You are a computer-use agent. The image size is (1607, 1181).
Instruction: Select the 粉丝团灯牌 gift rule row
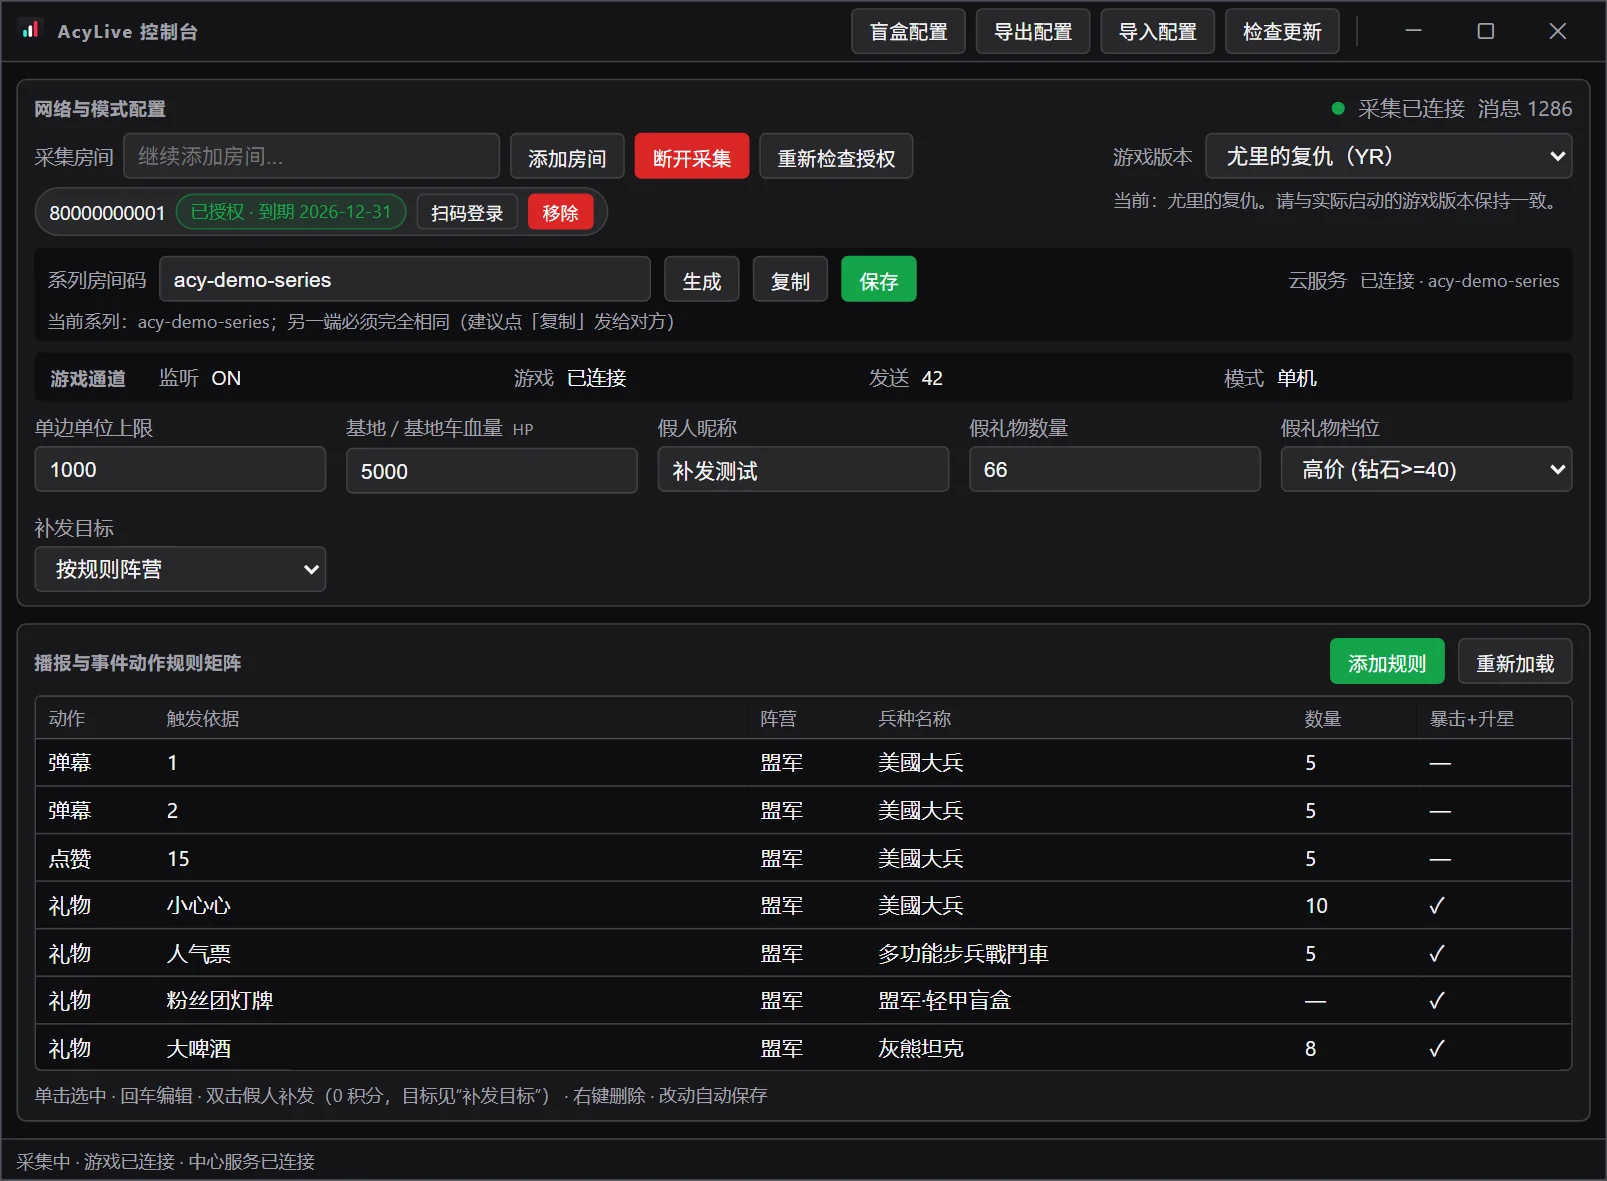tap(803, 1000)
